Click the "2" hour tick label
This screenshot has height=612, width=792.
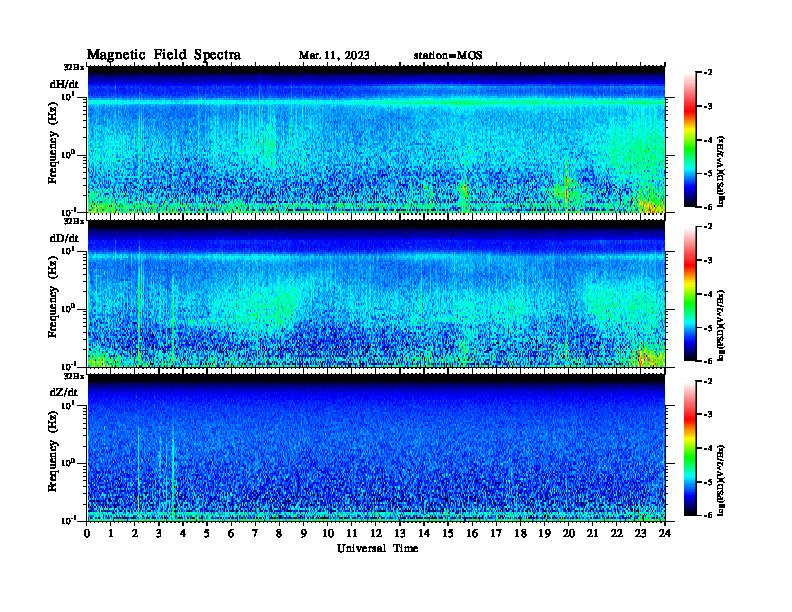click(x=135, y=534)
